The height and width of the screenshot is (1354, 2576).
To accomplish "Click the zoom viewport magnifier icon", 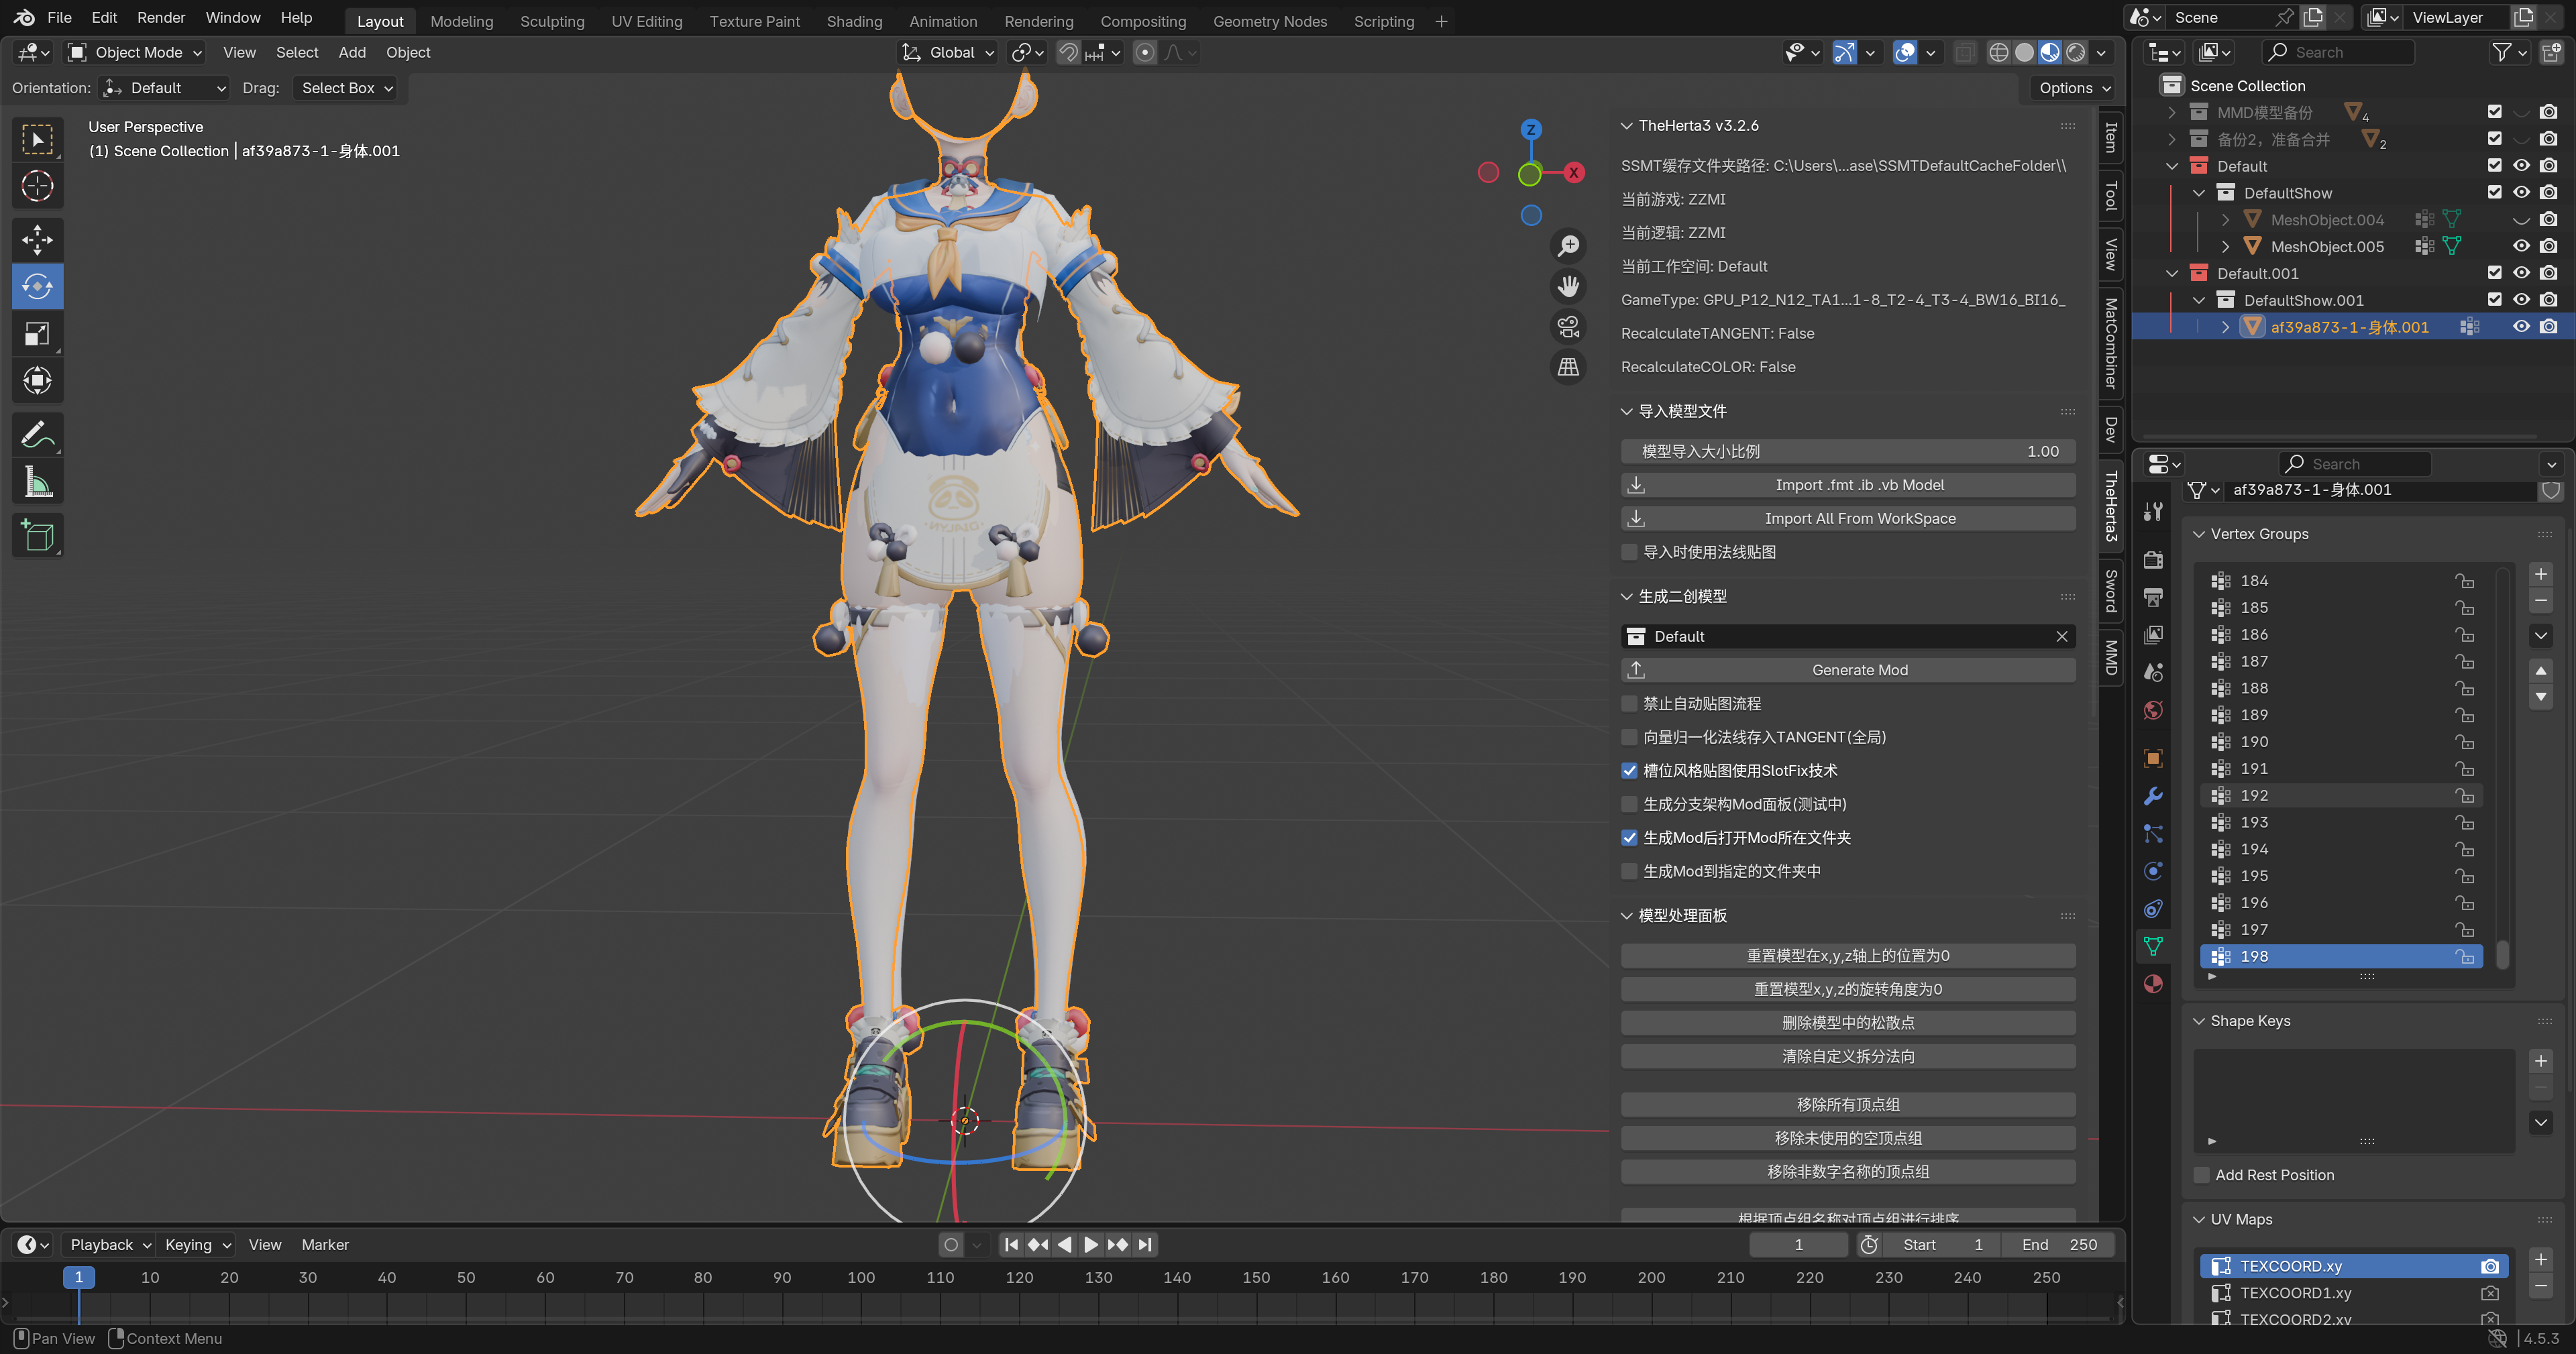I will click(x=1568, y=245).
